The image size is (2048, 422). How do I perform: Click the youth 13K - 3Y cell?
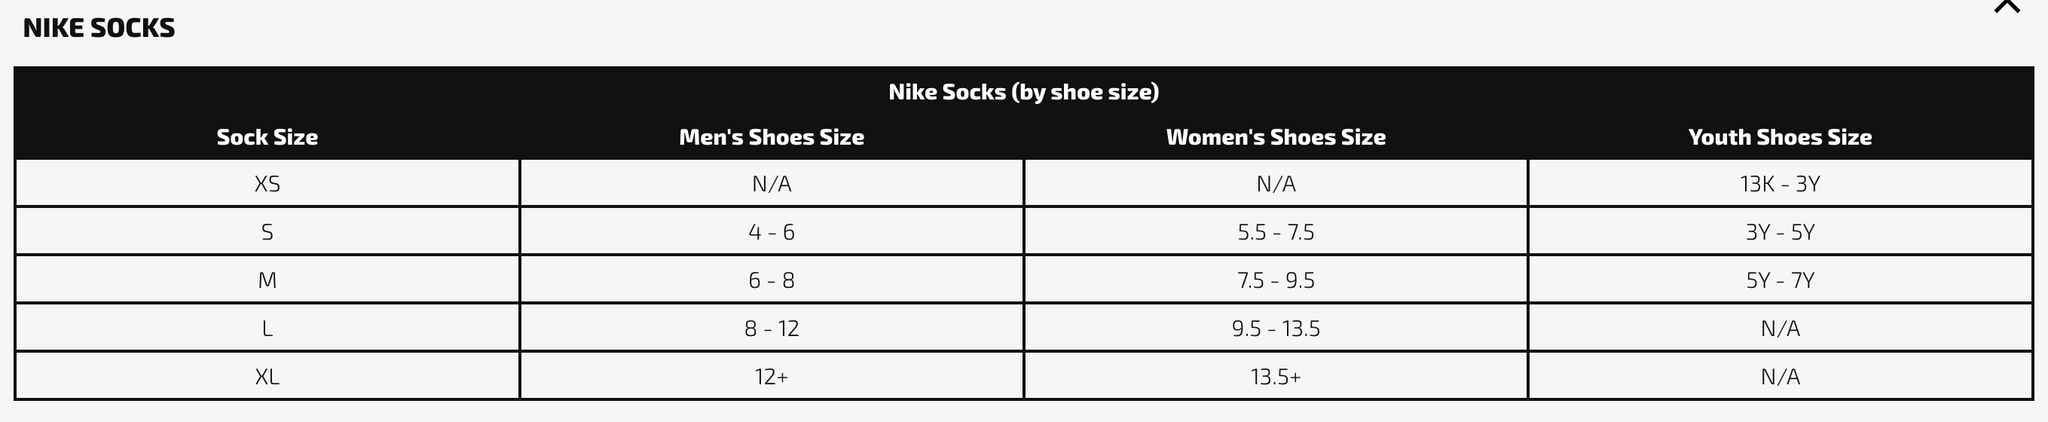tap(1780, 184)
